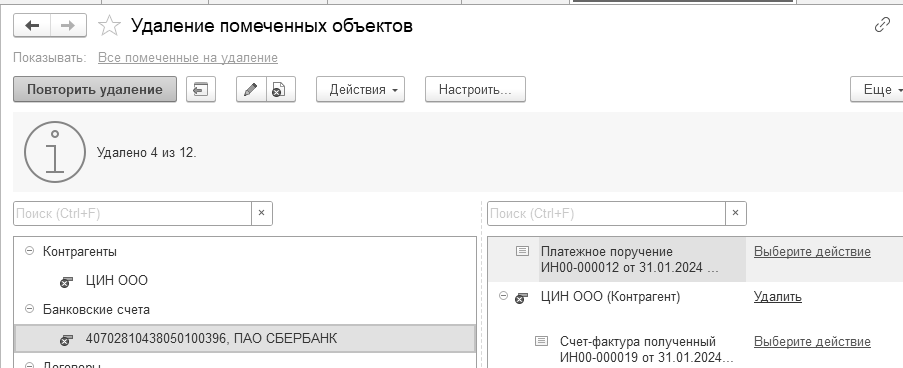This screenshot has height=368, width=903.
Task: Go forward with the right arrow button
Action: (x=68, y=25)
